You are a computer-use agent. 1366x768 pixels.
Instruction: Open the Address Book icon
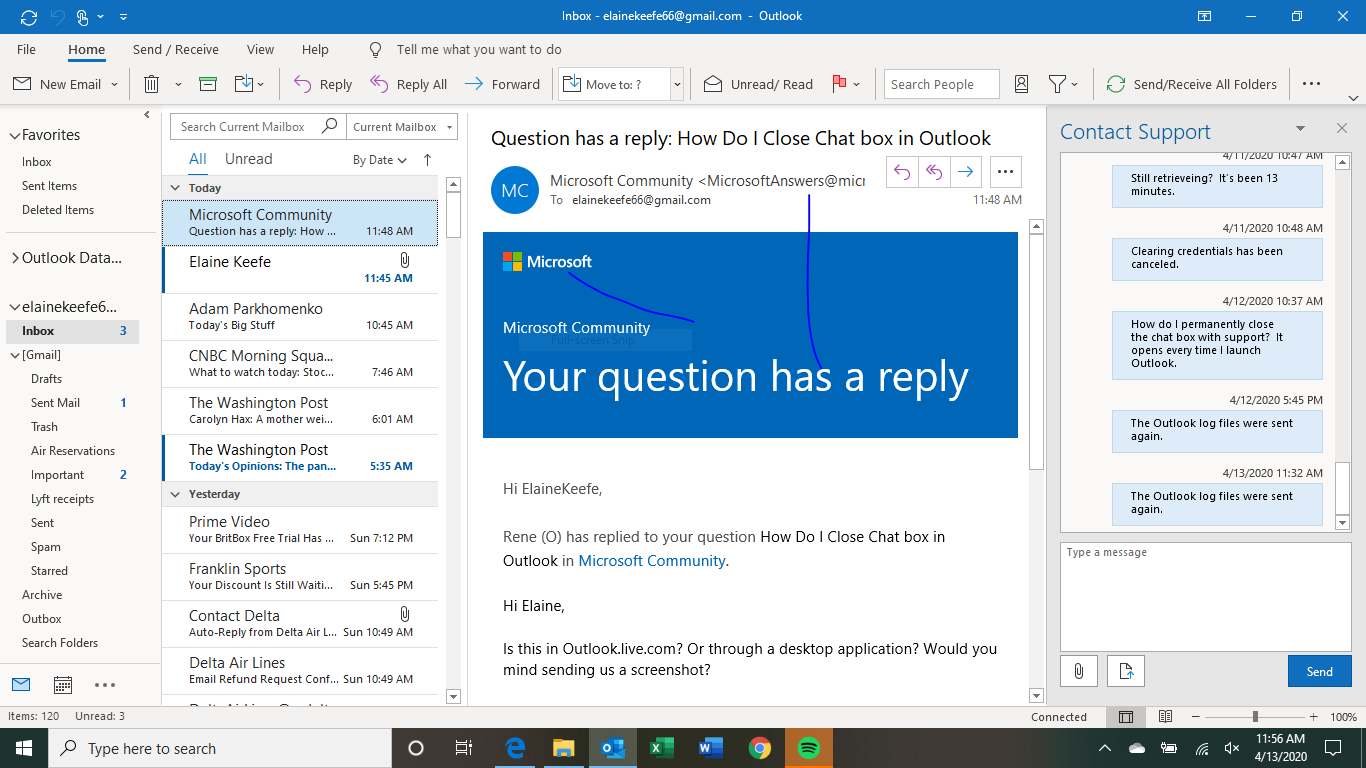(x=1021, y=84)
